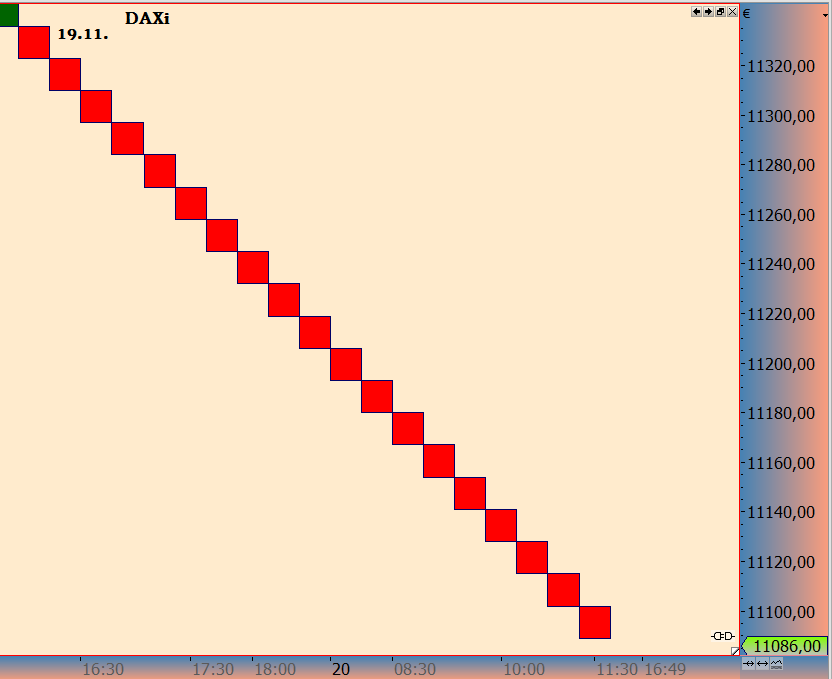Select the right arrow navigation icon
Image resolution: width=832 pixels, height=679 pixels.
(708, 12)
